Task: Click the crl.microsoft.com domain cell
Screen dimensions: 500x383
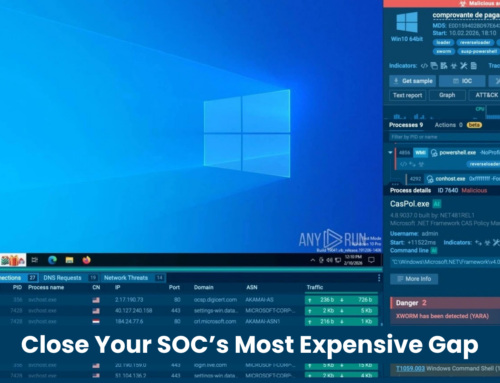Action: [x=215, y=322]
